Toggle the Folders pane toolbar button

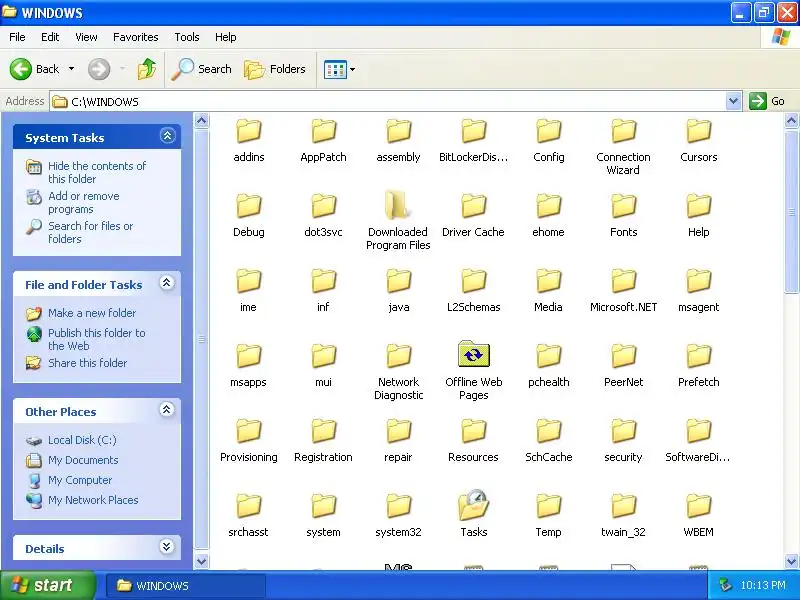coord(274,69)
